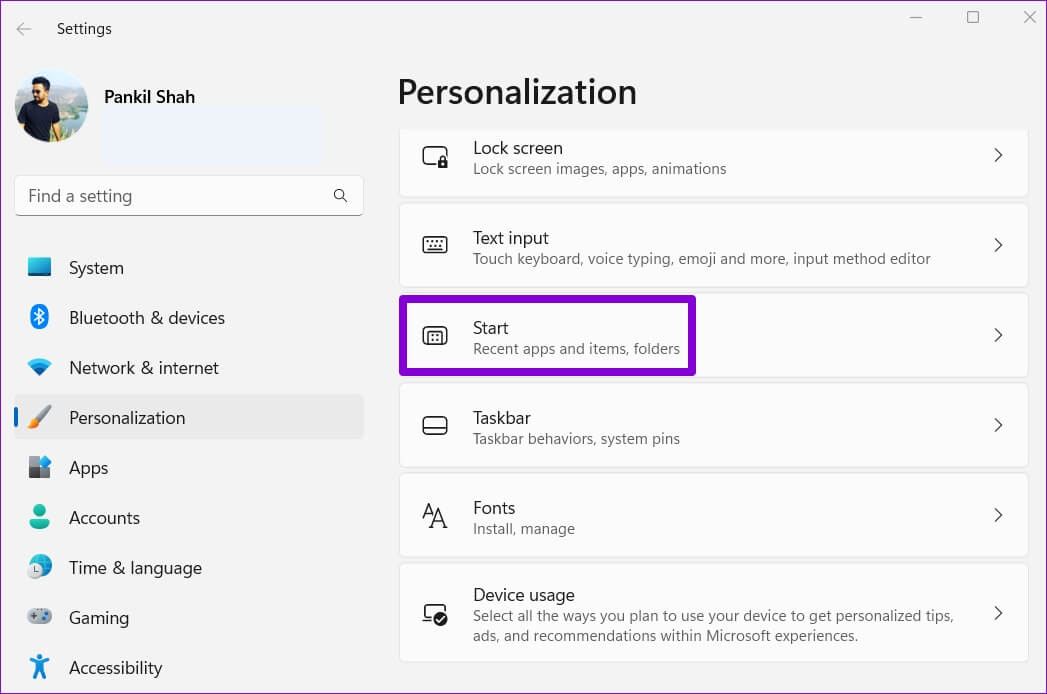
Task: Click the Gaming controller icon
Action: tap(39, 616)
